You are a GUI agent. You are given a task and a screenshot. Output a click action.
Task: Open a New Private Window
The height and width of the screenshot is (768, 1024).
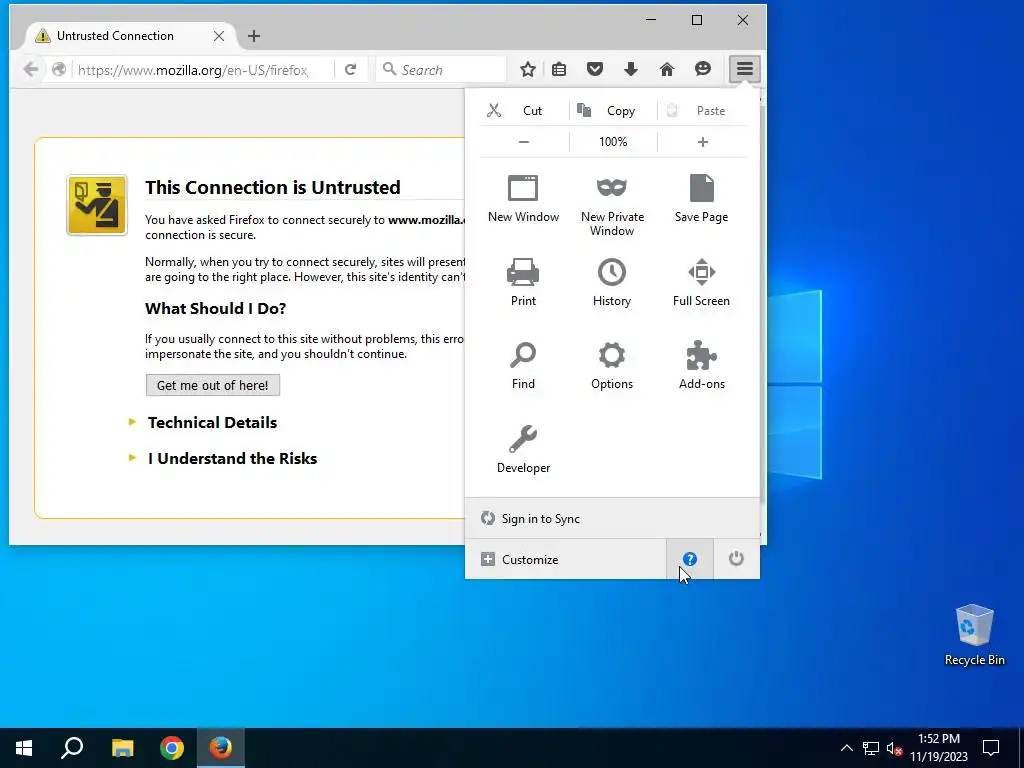click(612, 205)
